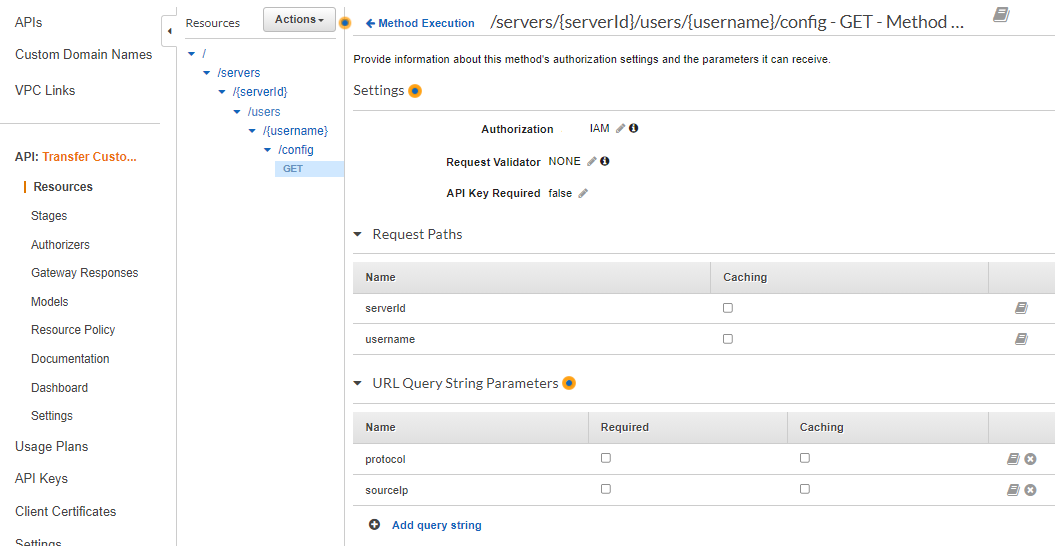Edit the Request Validator with its pencil icon

tap(591, 162)
